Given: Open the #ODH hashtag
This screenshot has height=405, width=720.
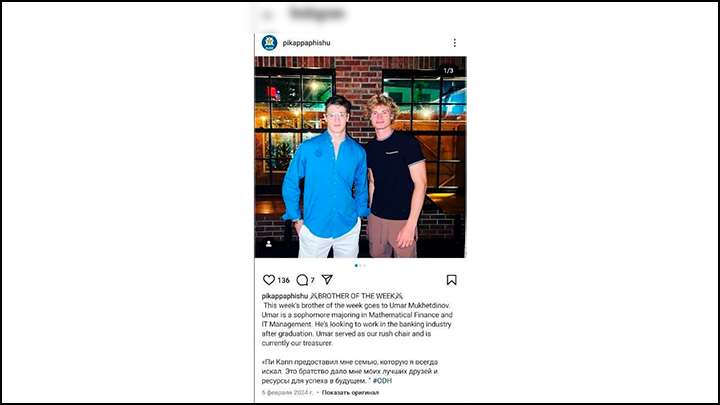Looking at the screenshot, I should [382, 381].
